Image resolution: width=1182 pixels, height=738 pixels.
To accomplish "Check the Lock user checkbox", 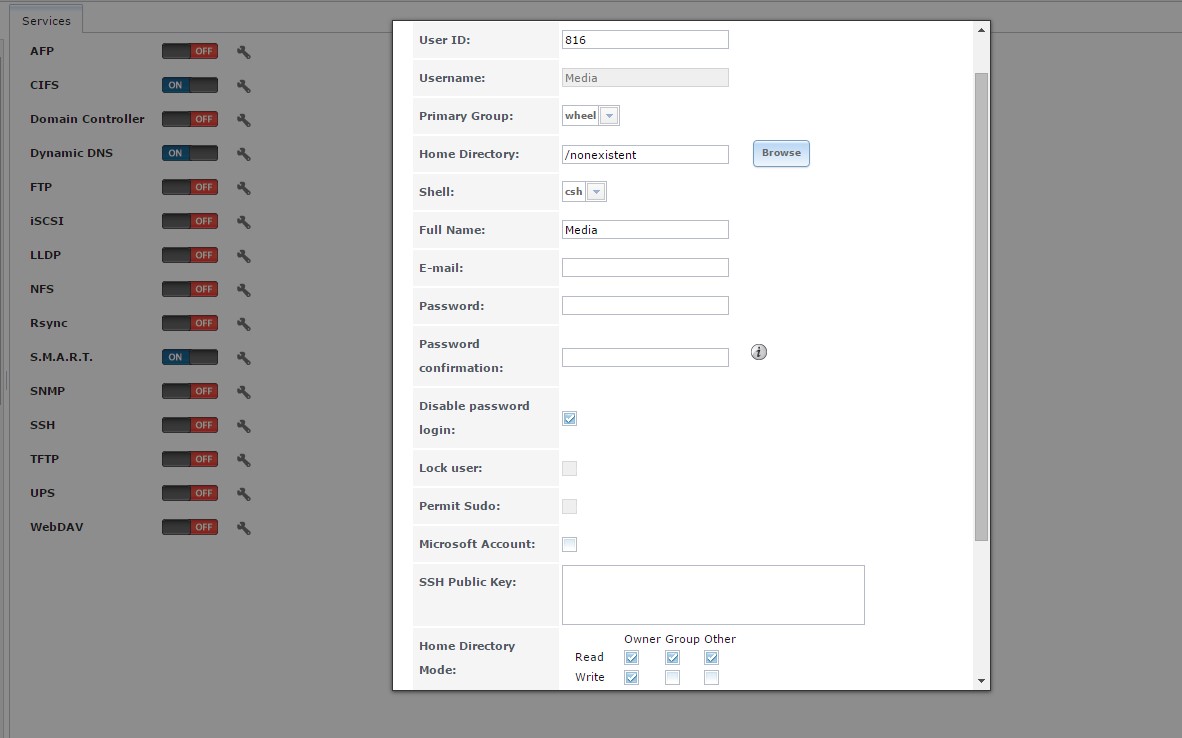I will (570, 469).
